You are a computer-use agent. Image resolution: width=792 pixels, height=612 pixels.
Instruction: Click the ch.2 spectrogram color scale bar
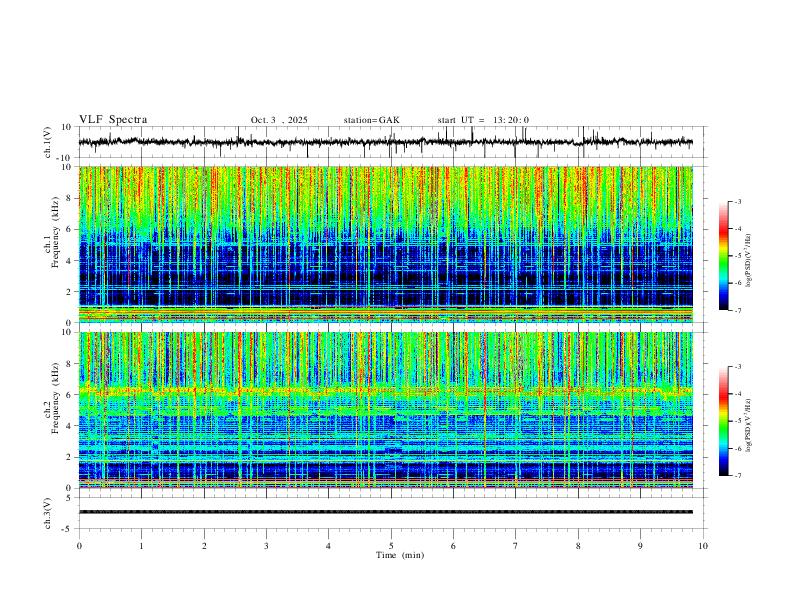point(723,421)
